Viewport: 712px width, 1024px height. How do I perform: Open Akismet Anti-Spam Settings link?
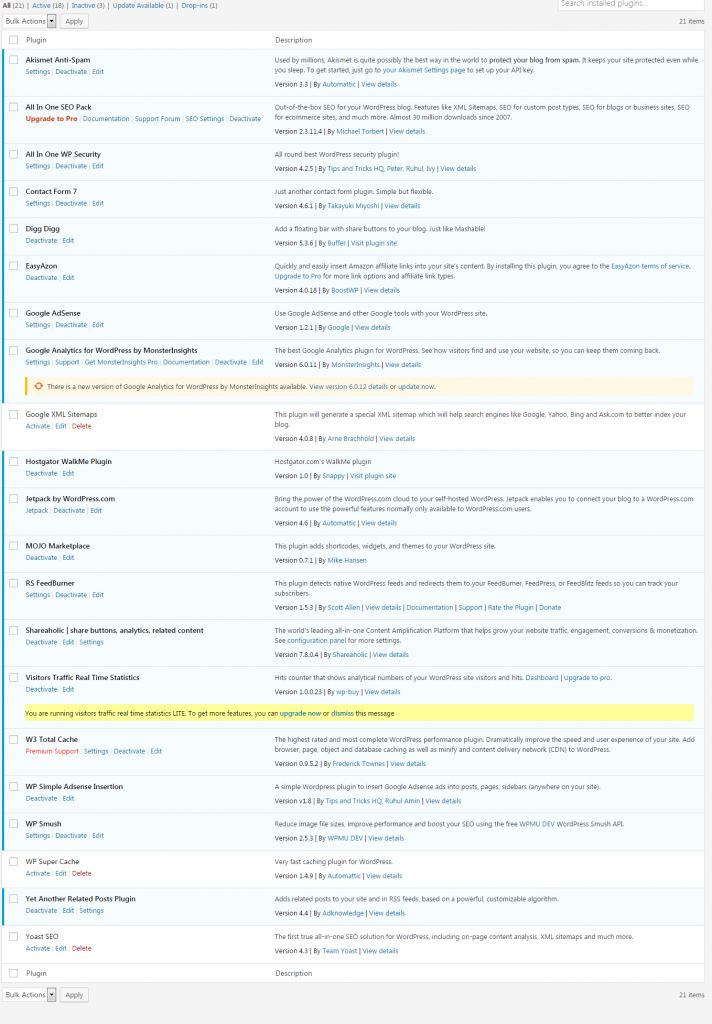point(38,72)
